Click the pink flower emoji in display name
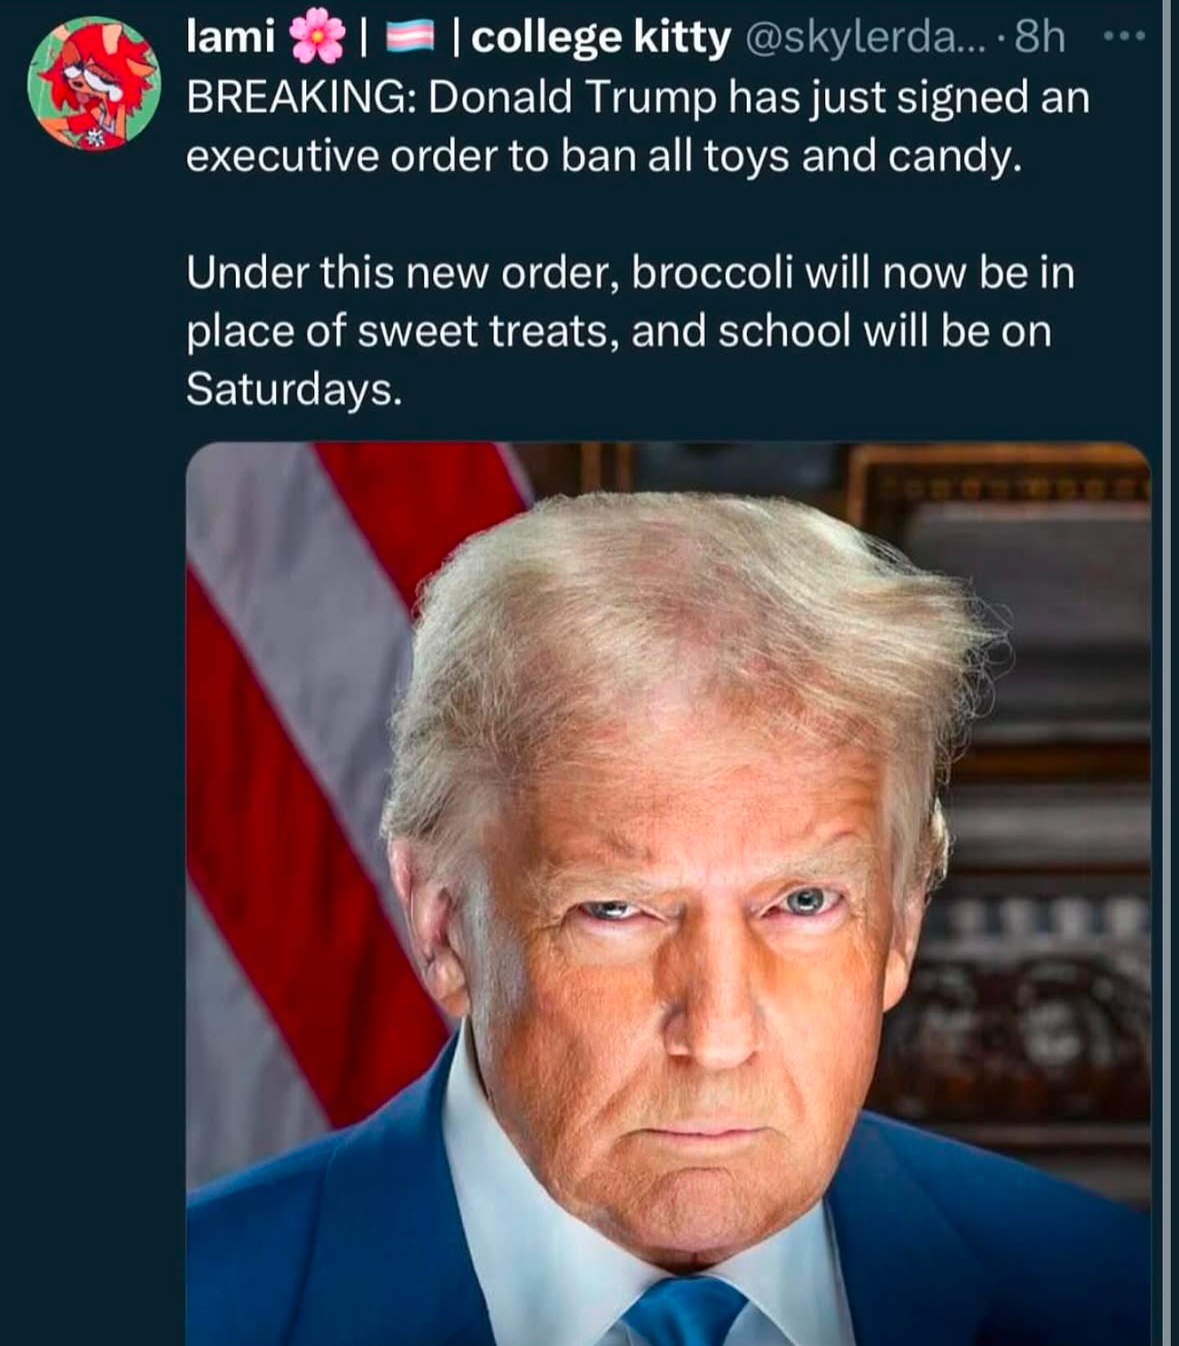The height and width of the screenshot is (1346, 1179). 317,39
